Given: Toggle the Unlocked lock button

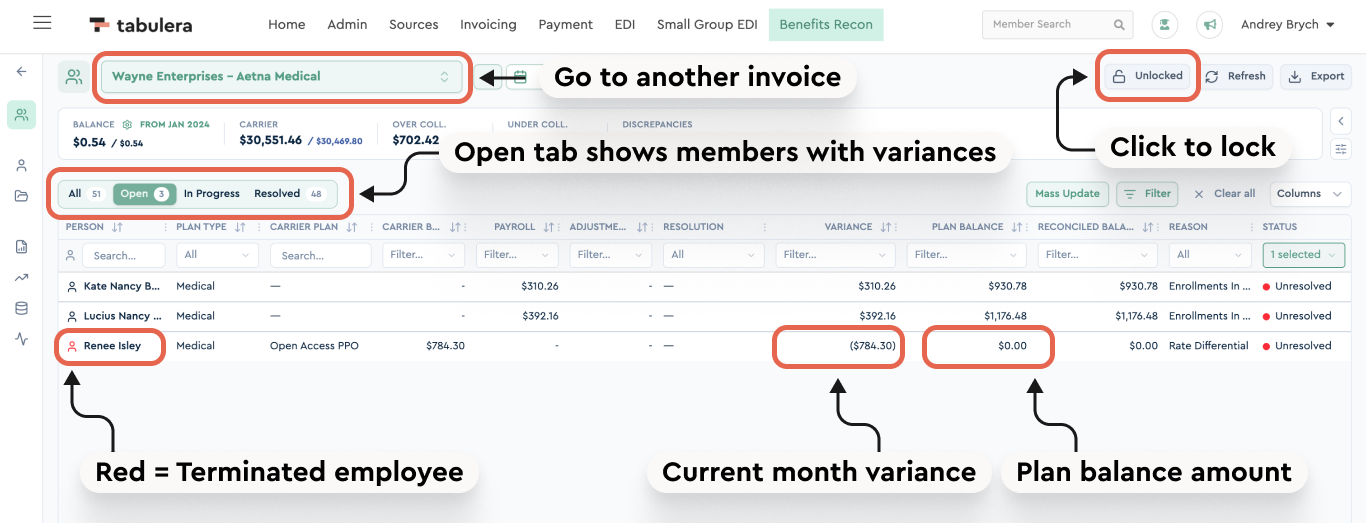Looking at the screenshot, I should tap(1148, 76).
